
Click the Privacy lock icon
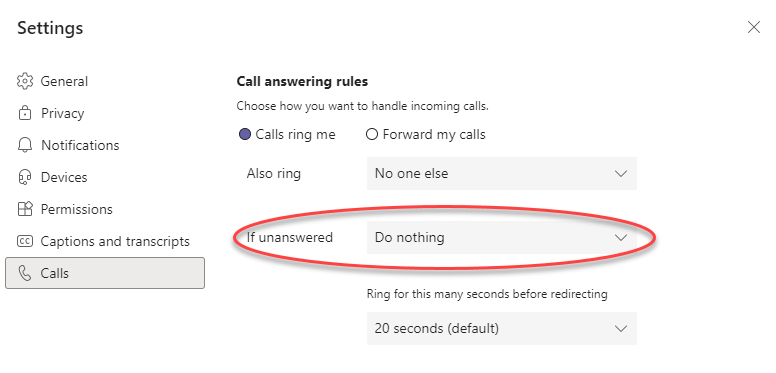pyautogui.click(x=25, y=113)
